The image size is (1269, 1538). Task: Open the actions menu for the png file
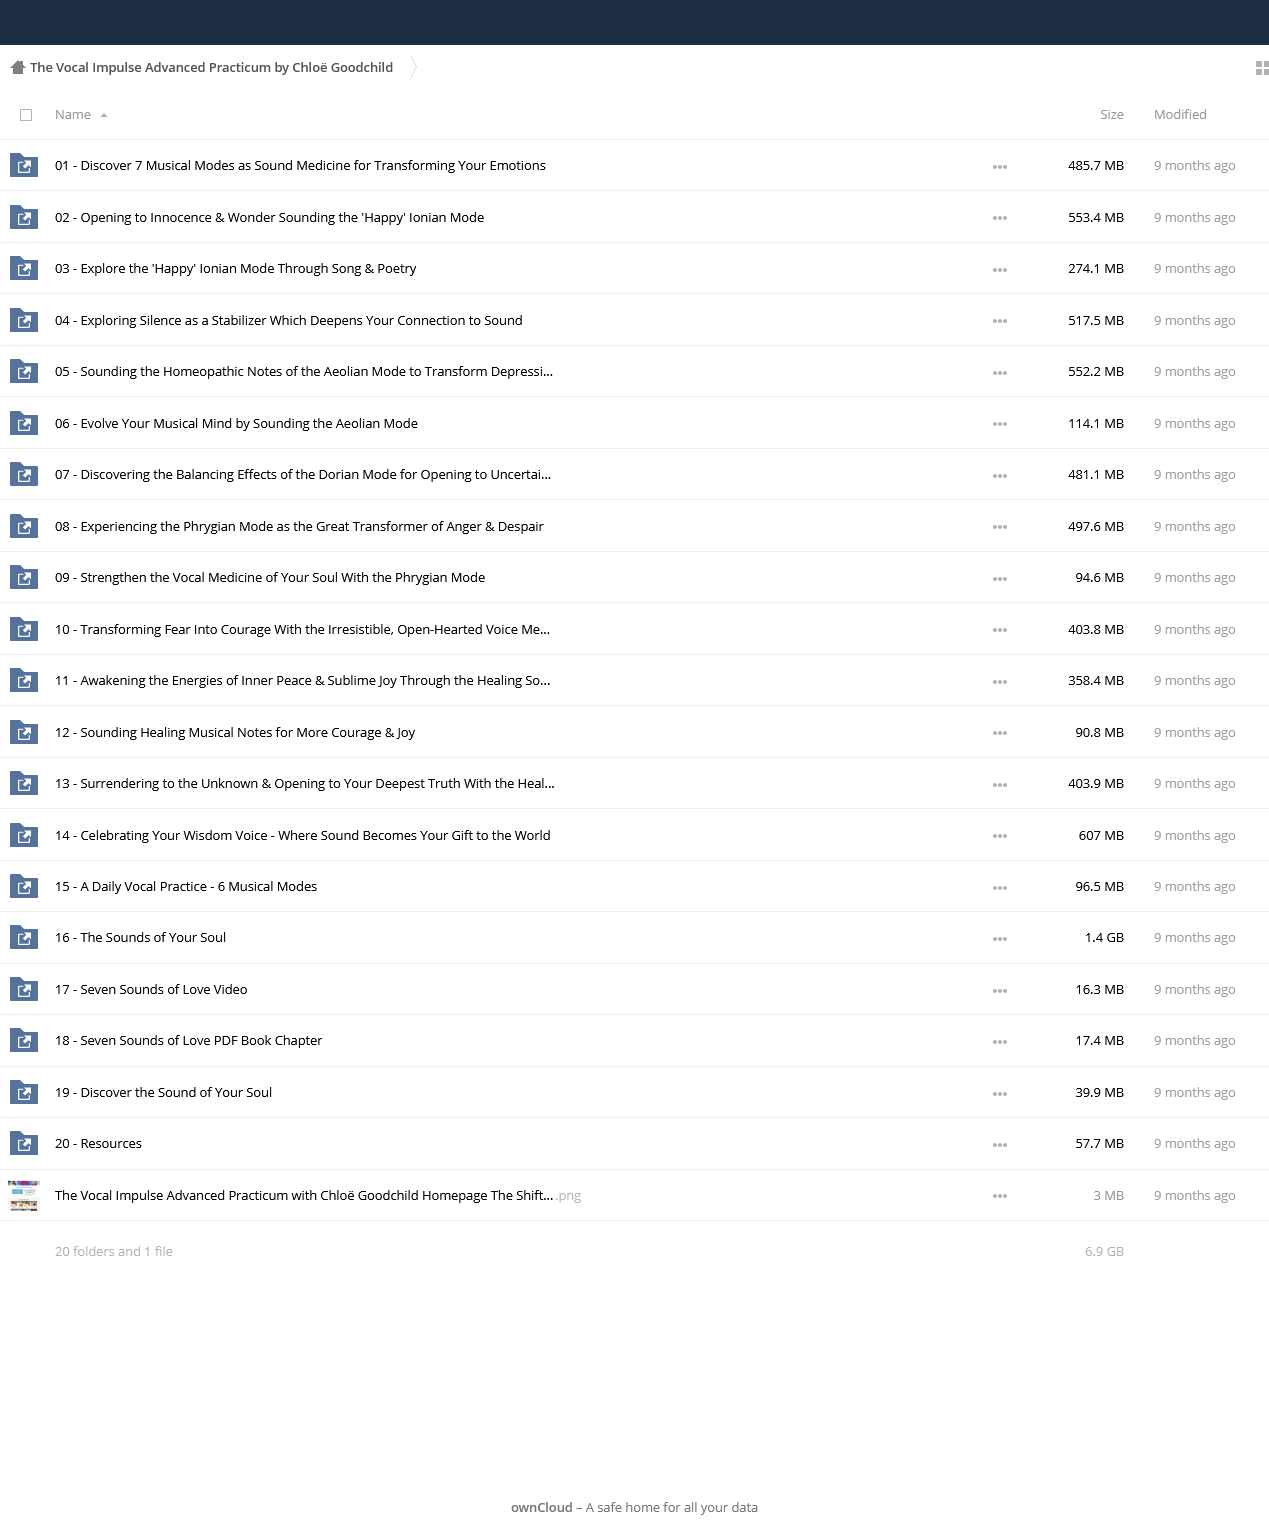(1000, 1196)
